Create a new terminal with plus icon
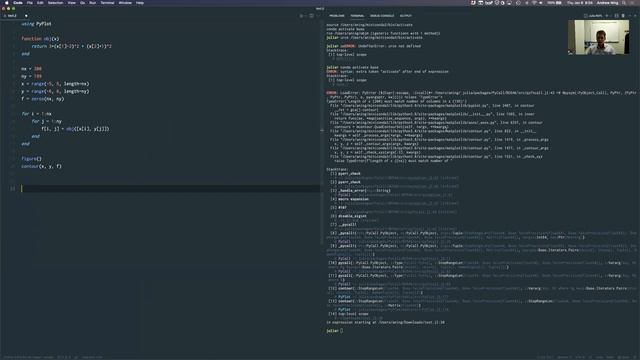The width and height of the screenshot is (640, 360). pos(607,16)
